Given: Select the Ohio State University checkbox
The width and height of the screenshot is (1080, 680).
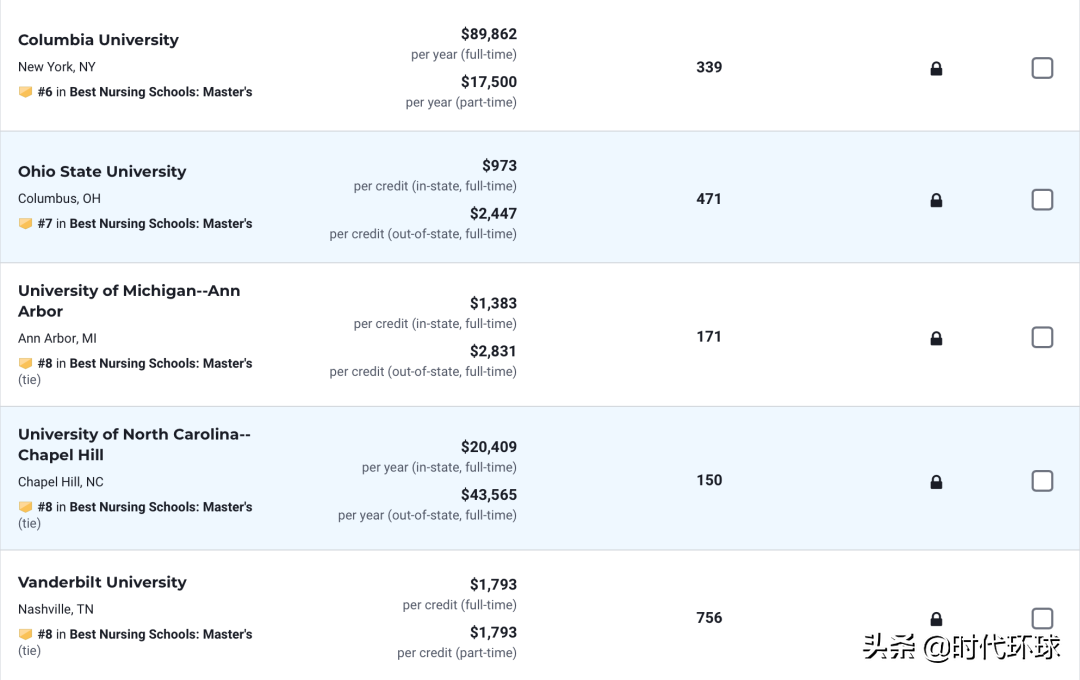Looking at the screenshot, I should [1042, 200].
